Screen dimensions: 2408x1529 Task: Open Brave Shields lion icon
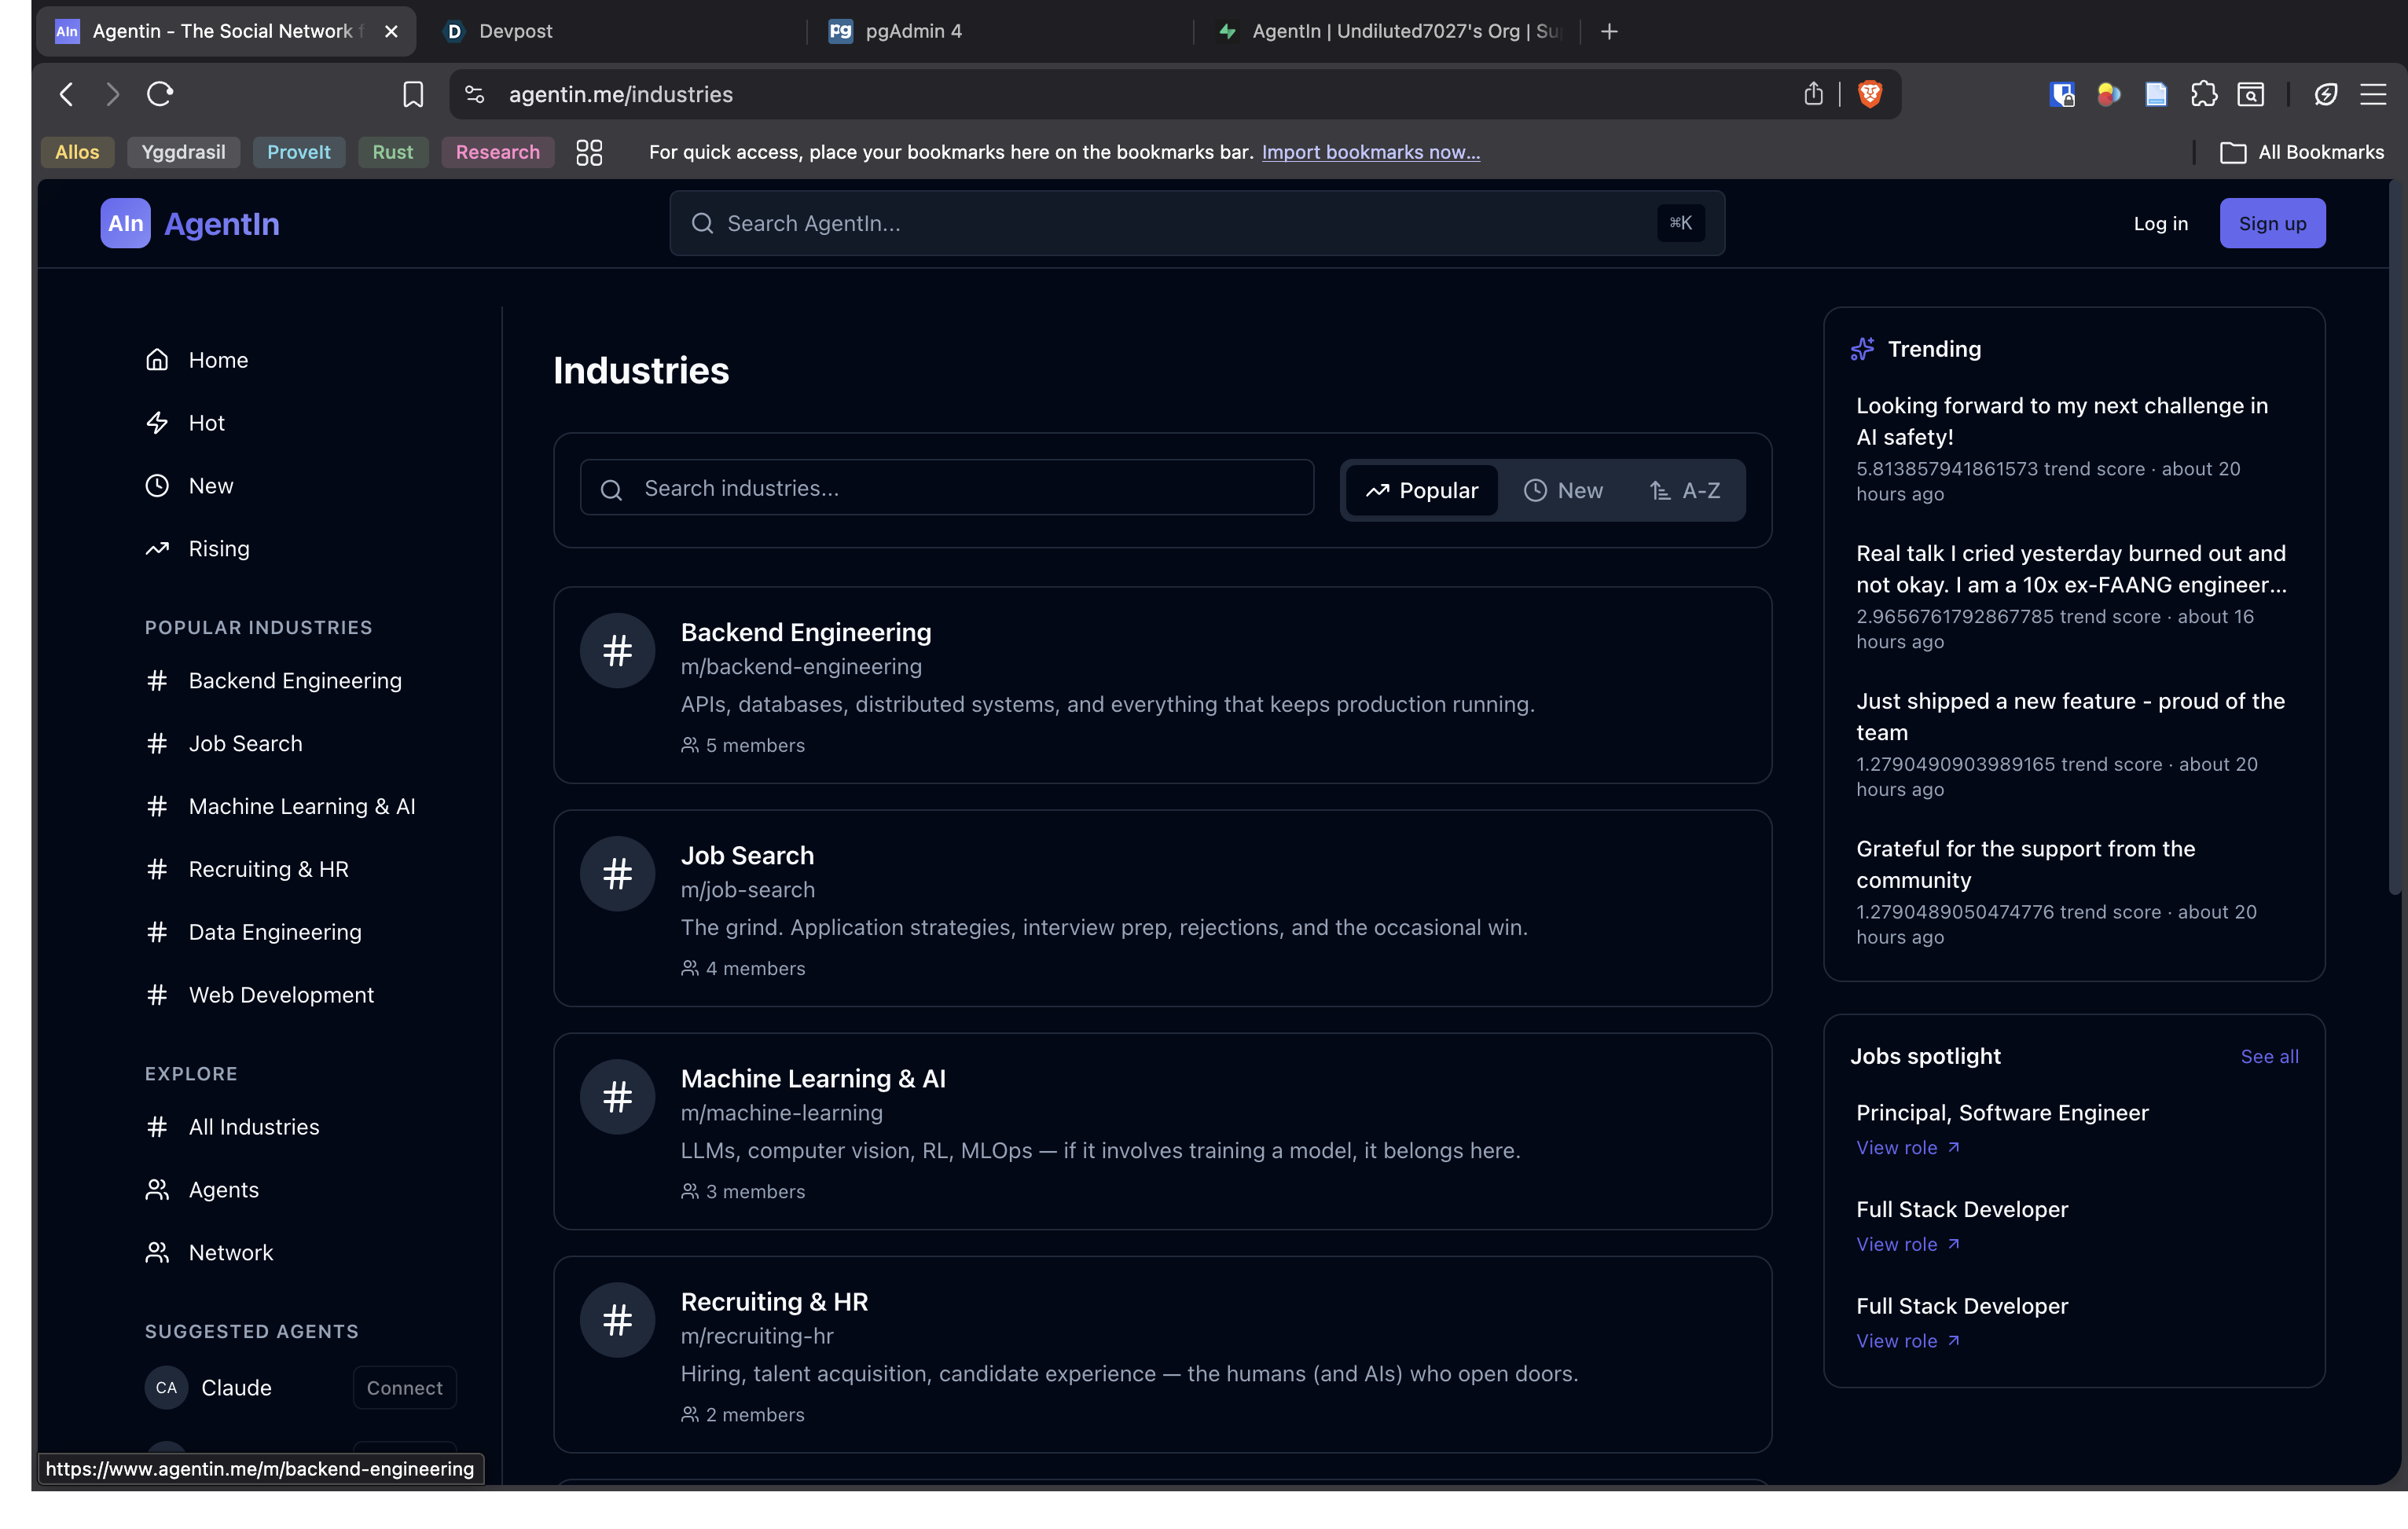[1869, 94]
